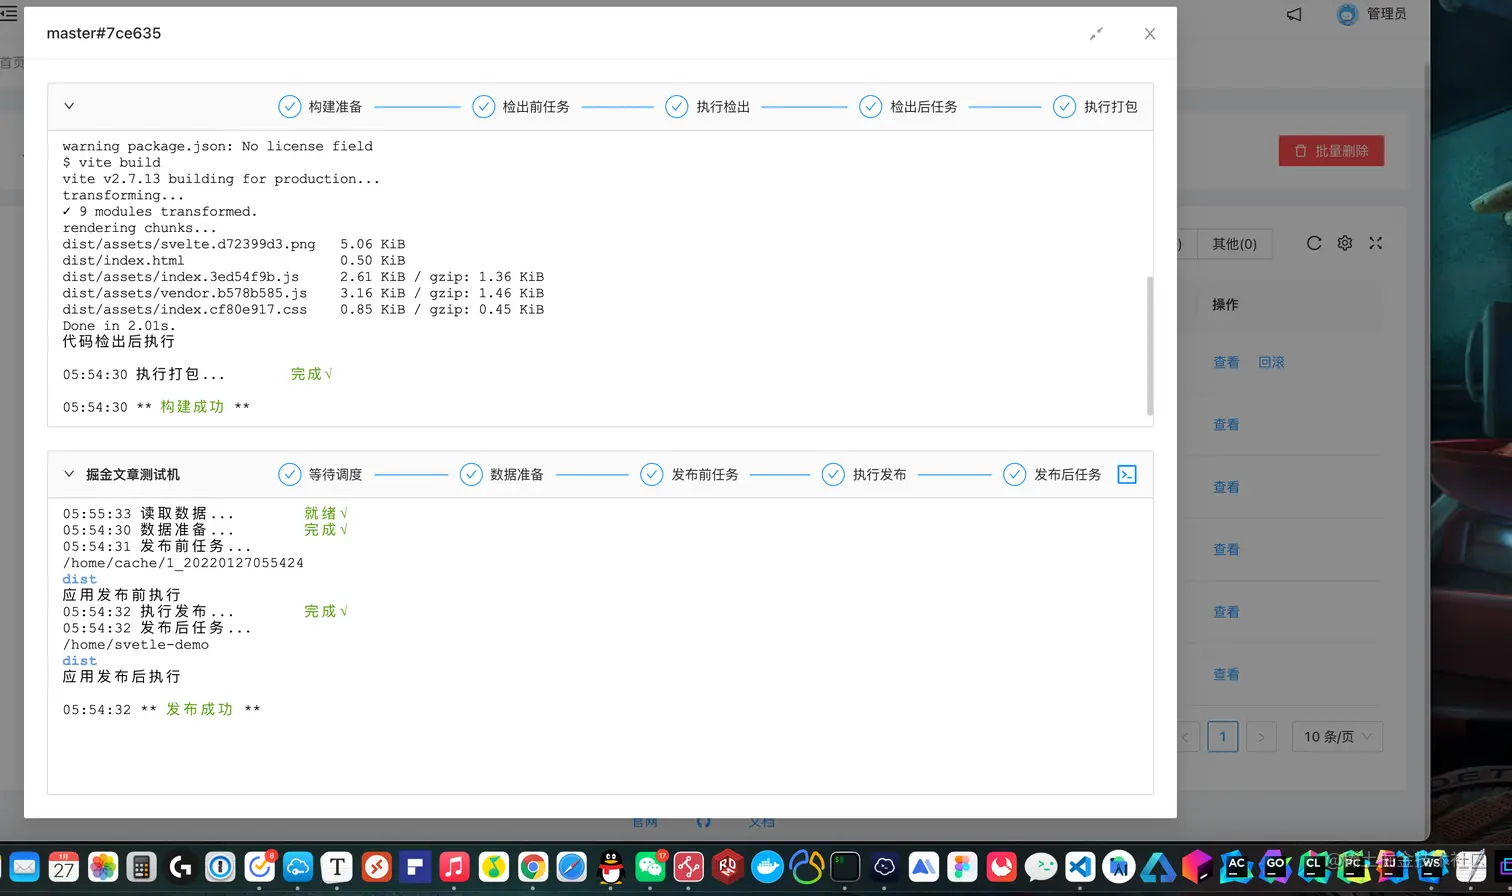Open Photos from the Dock
This screenshot has height=896, width=1512.
point(103,866)
